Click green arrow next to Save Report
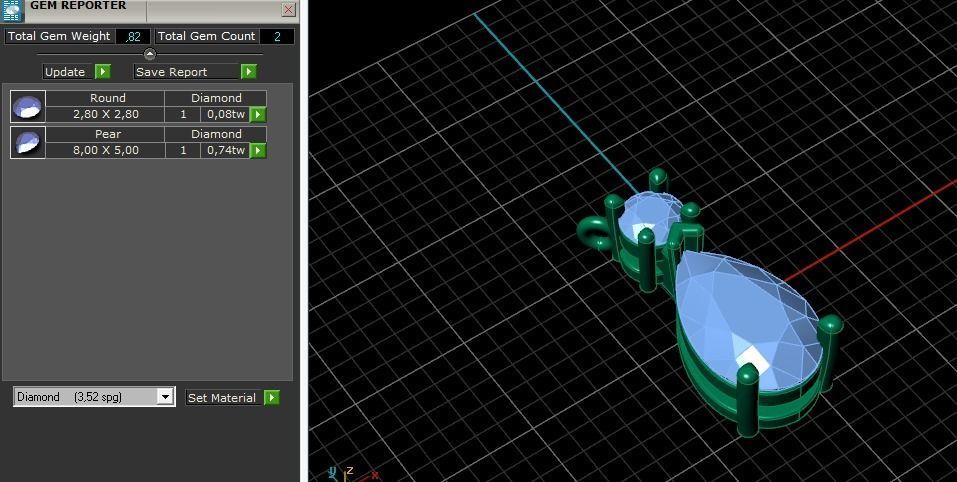This screenshot has width=957, height=482. tap(248, 71)
